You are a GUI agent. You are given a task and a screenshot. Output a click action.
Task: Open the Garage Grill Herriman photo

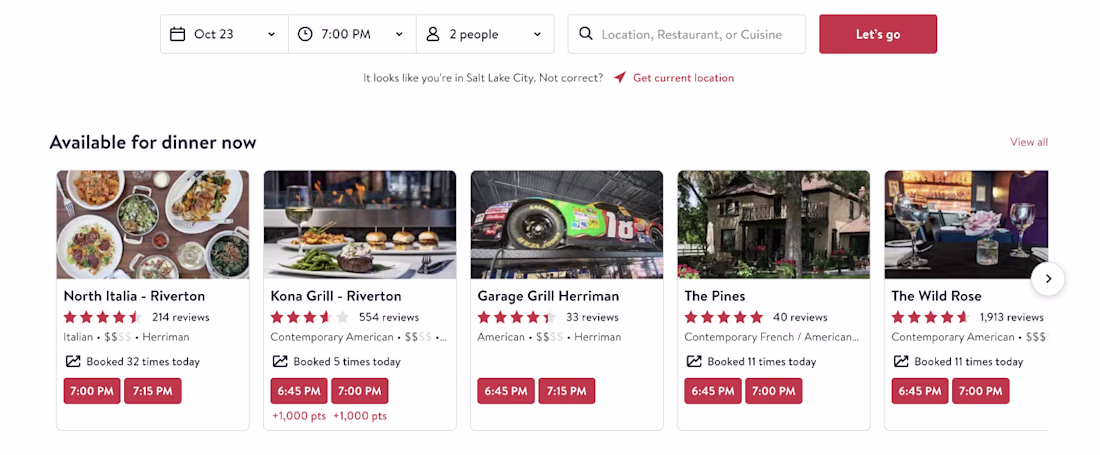click(x=567, y=224)
